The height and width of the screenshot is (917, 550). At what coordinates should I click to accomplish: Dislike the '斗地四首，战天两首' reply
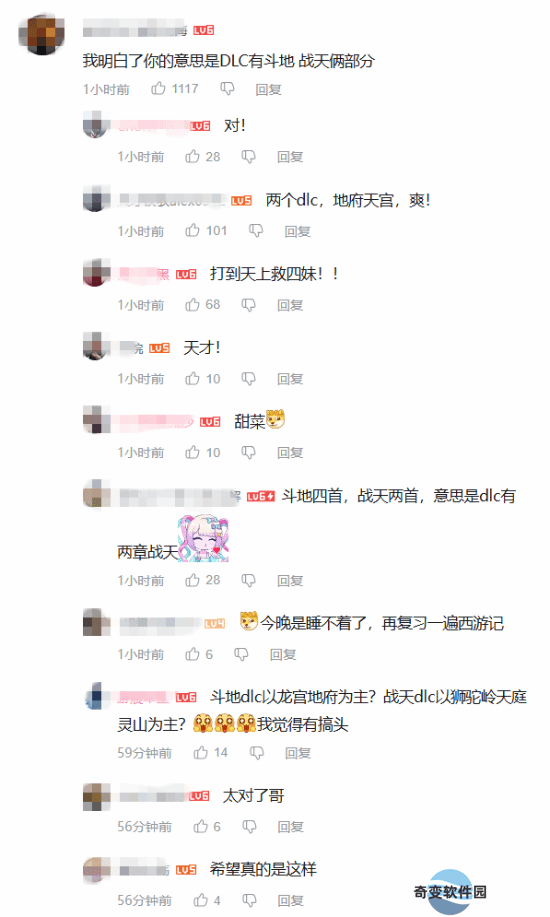tap(249, 580)
